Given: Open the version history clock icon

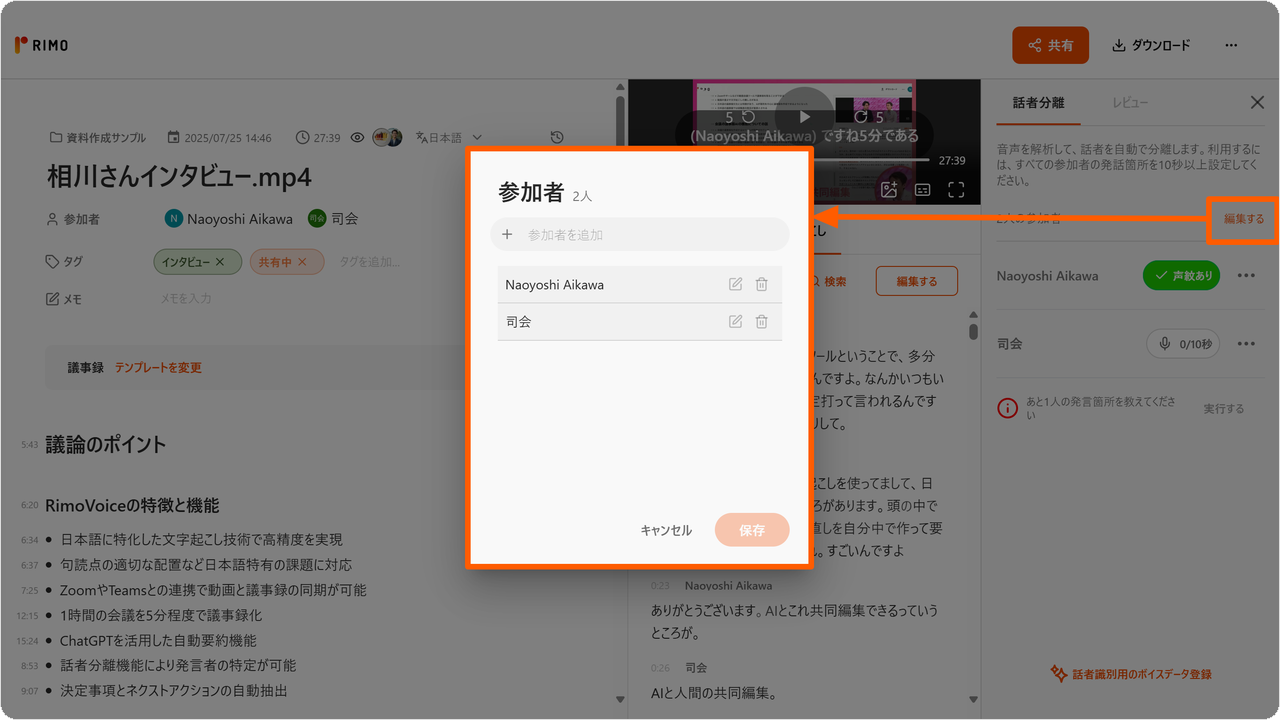Looking at the screenshot, I should coord(557,137).
